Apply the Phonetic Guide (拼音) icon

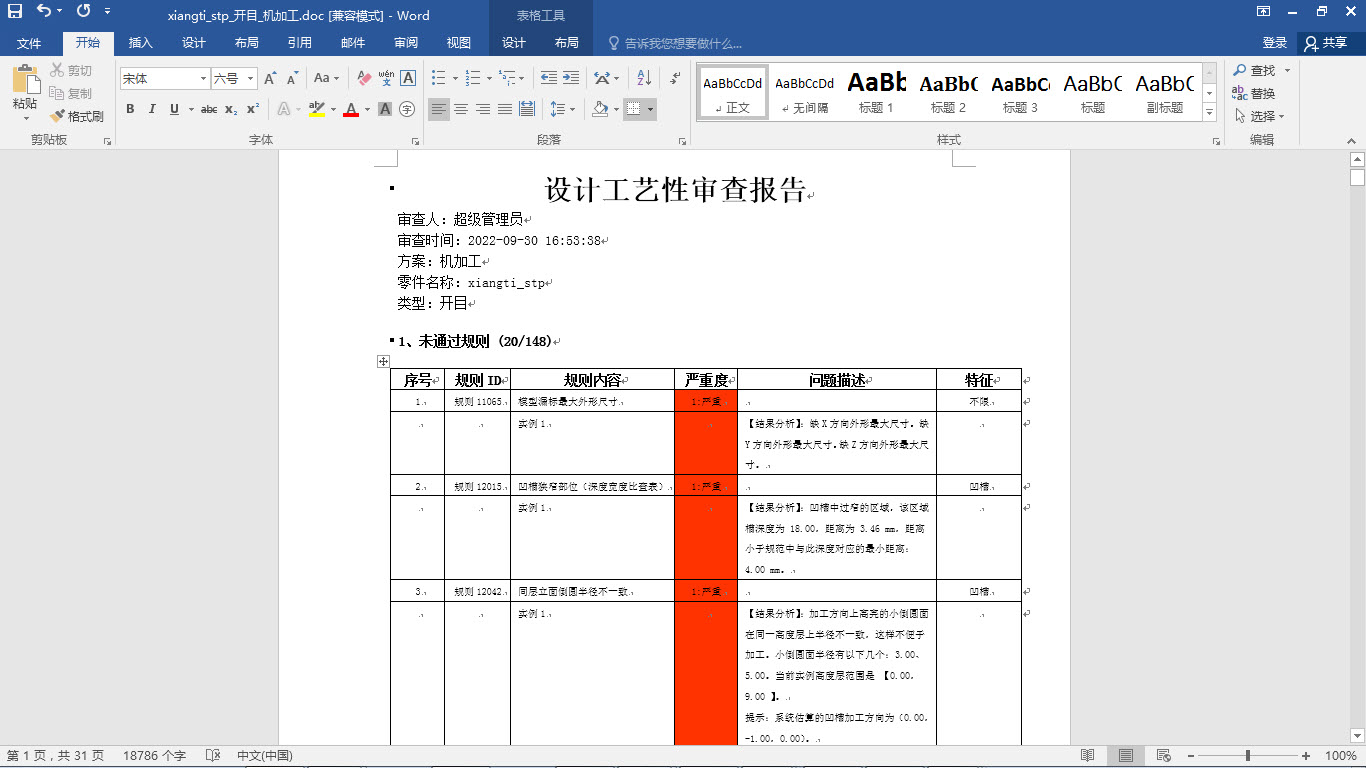coord(385,77)
